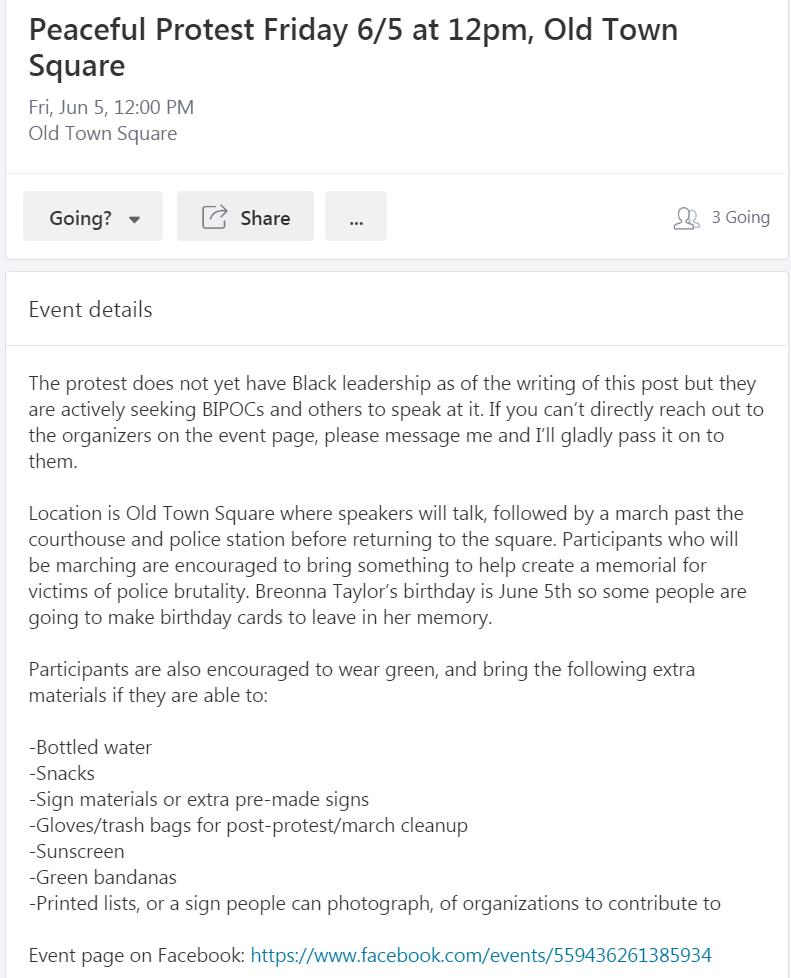Click the paragraph mentioning Black leadership
This screenshot has height=978, width=791.
[395, 422]
